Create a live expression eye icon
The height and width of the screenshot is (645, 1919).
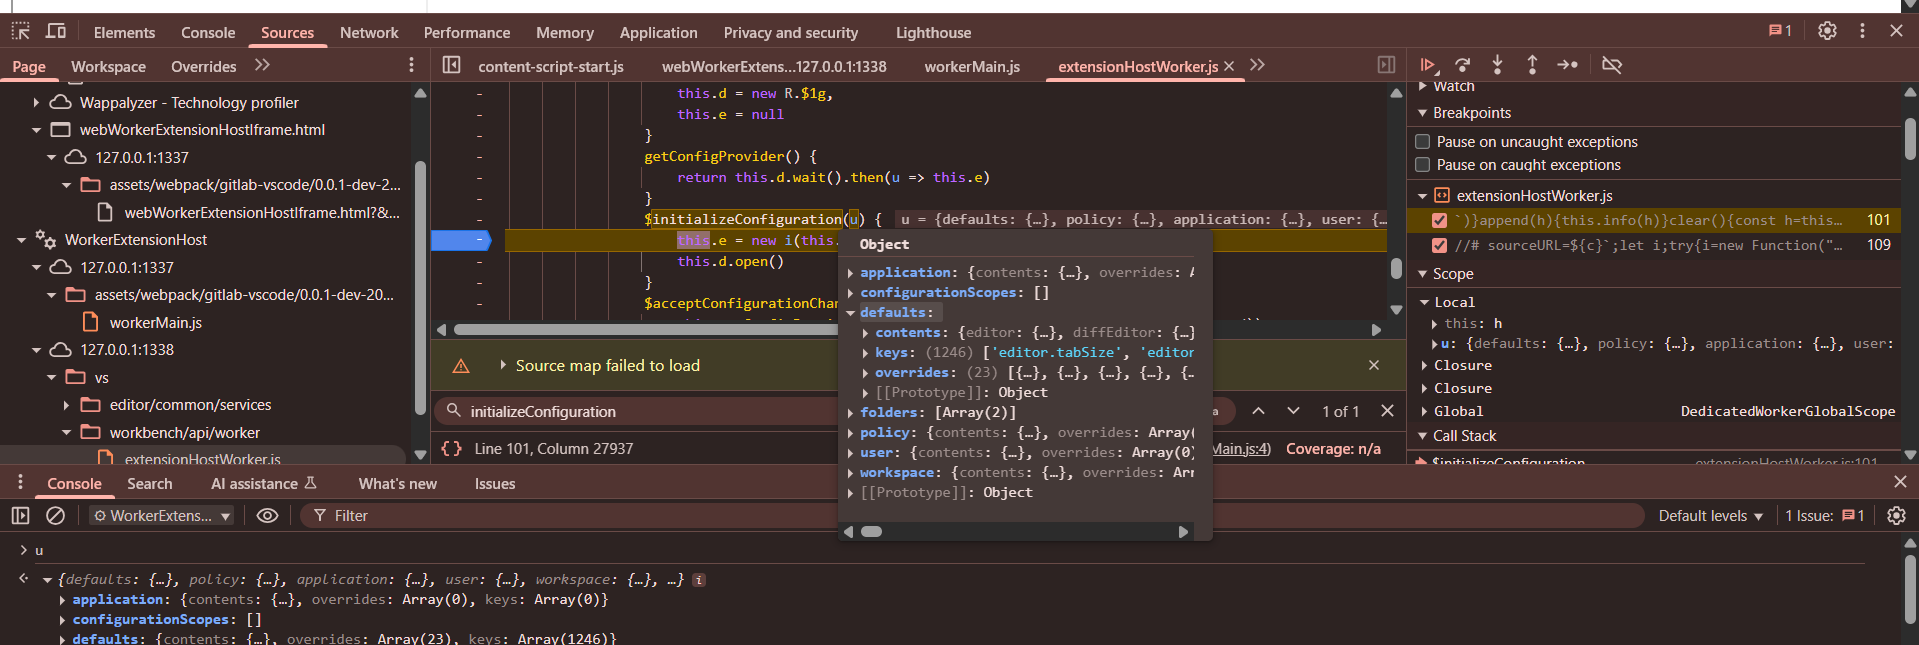coord(267,516)
